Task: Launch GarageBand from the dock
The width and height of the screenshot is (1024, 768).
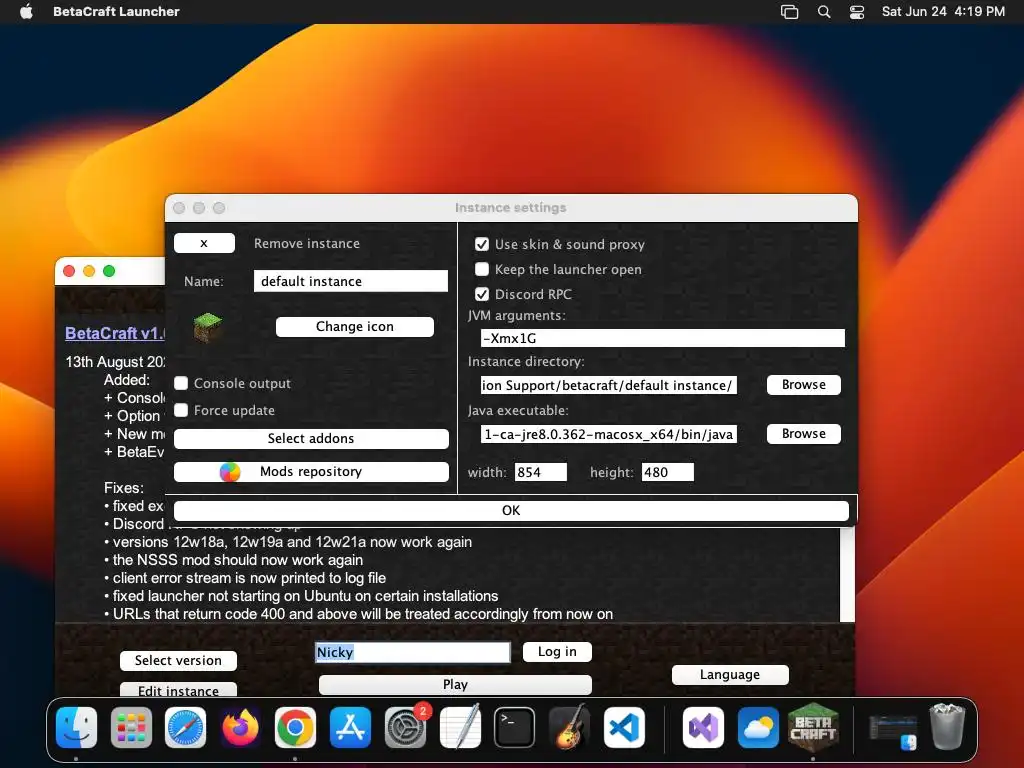Action: (x=569, y=728)
